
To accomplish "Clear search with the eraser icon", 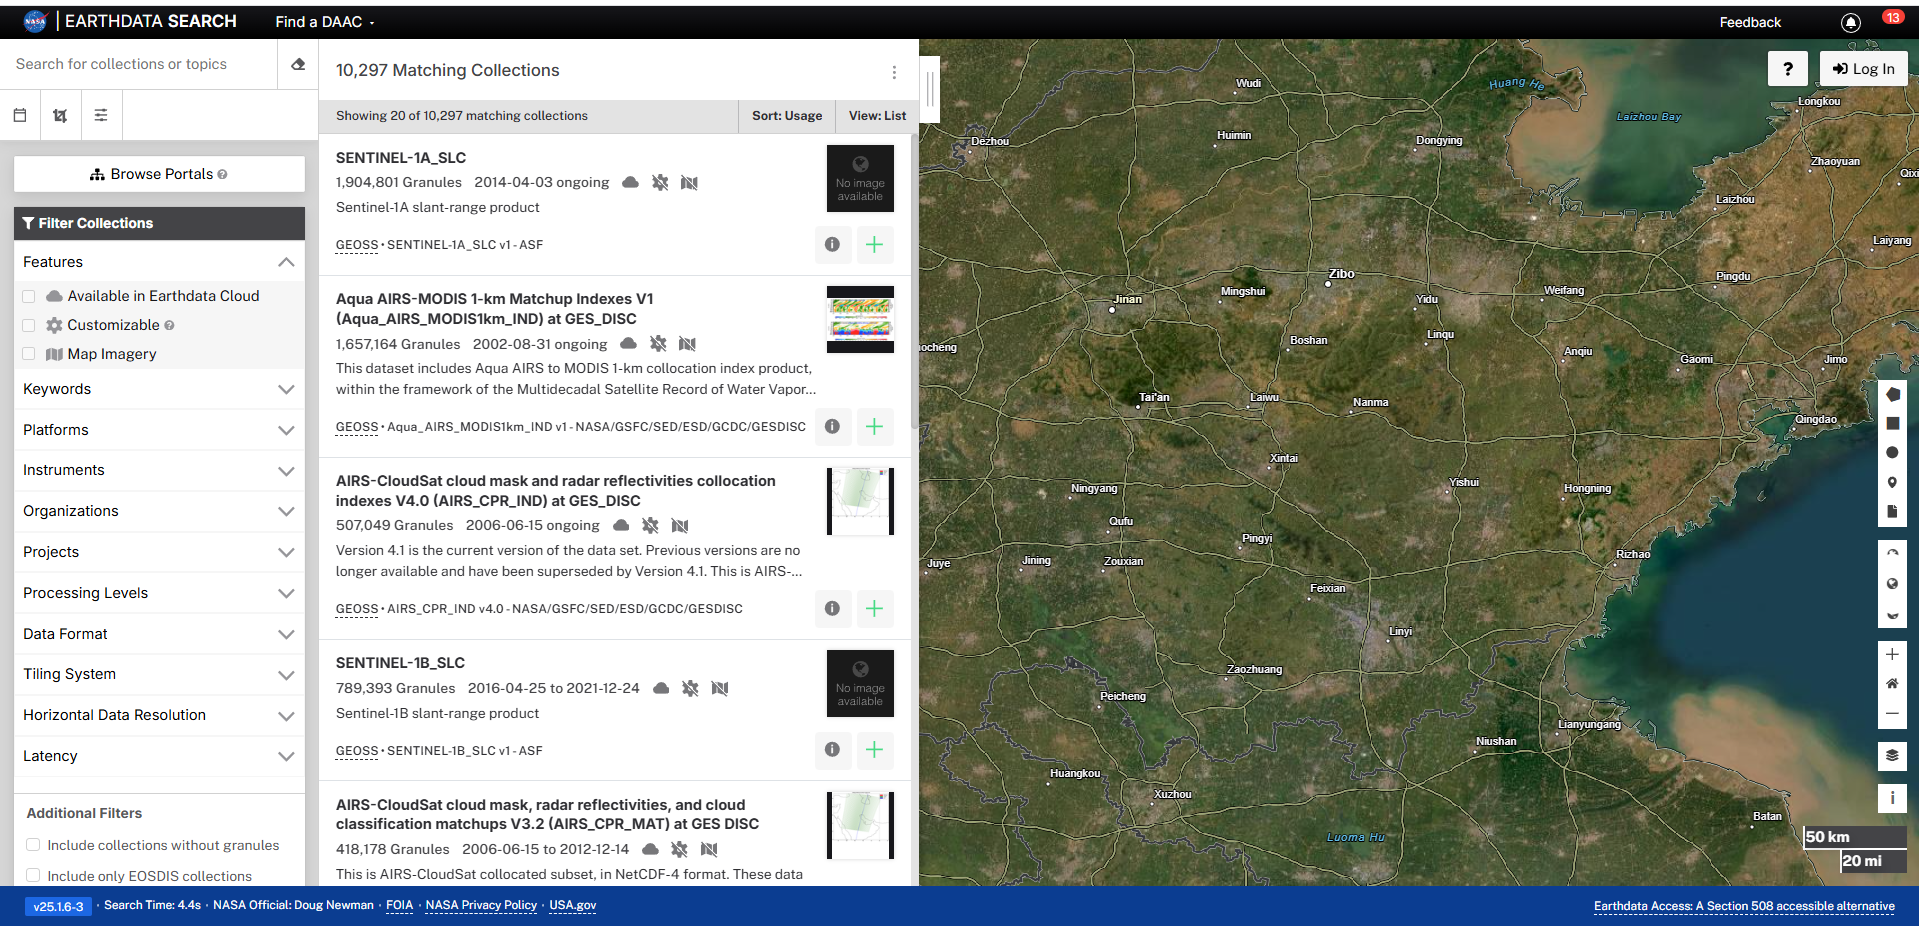I will (298, 64).
